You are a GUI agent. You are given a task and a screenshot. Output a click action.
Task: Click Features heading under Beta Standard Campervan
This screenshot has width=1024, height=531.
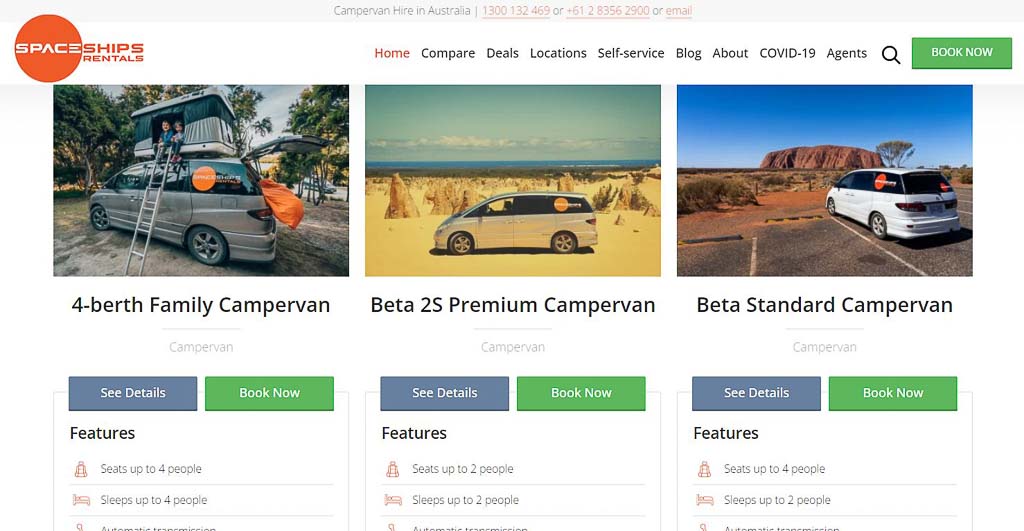pyautogui.click(x=726, y=433)
